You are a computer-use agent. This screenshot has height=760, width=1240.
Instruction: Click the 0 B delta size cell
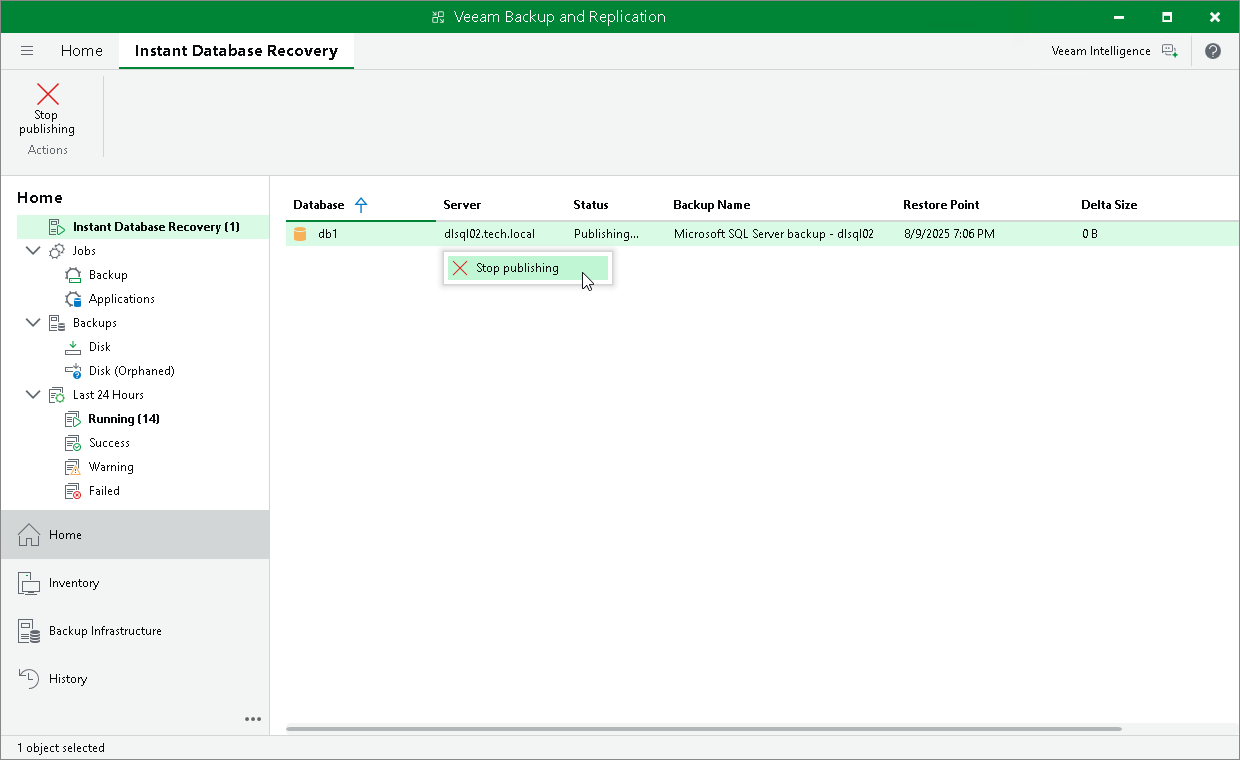1089,234
